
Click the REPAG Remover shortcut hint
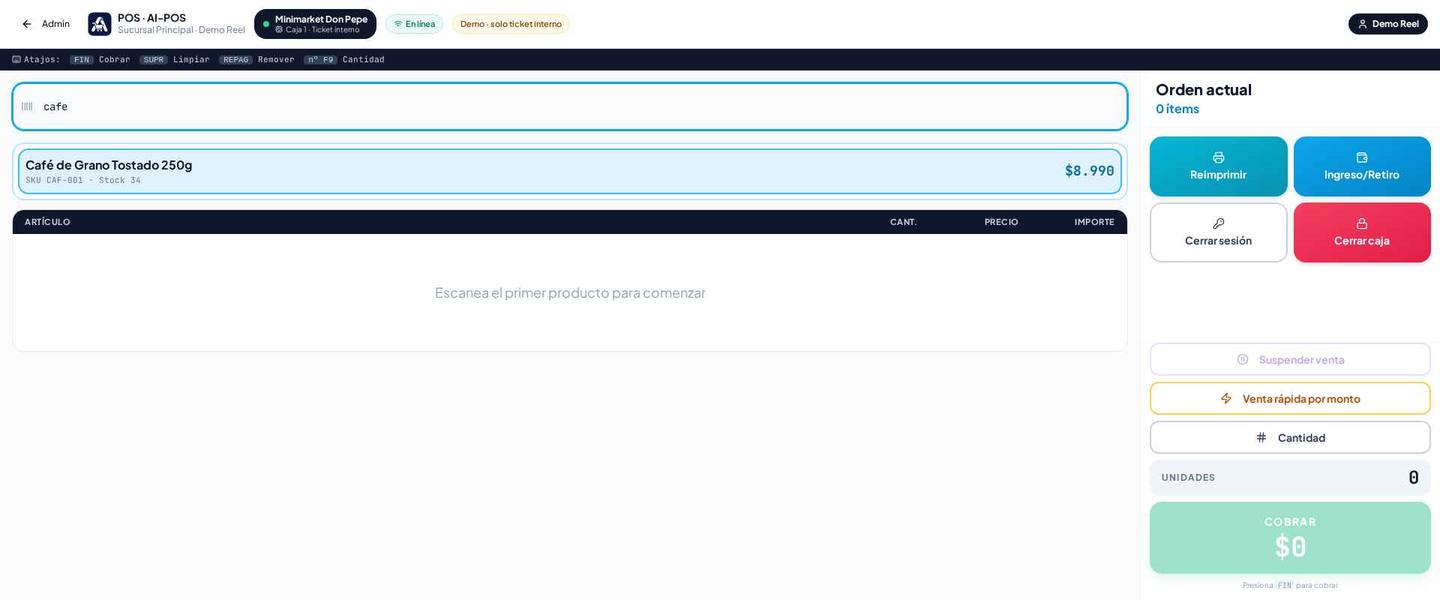(257, 60)
